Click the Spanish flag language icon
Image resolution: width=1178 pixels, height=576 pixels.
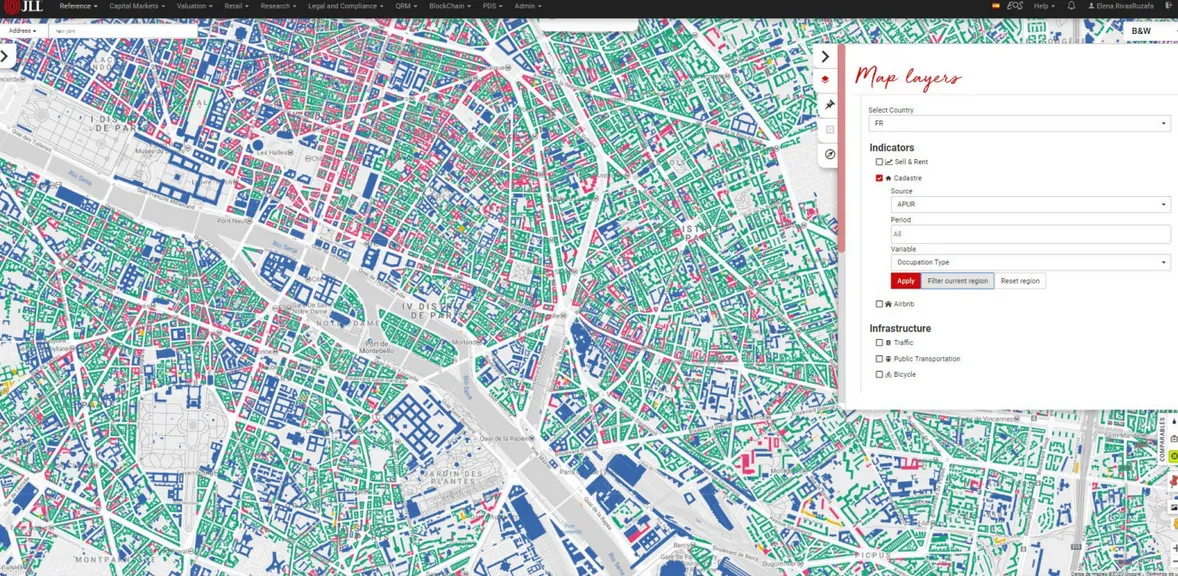click(x=995, y=6)
